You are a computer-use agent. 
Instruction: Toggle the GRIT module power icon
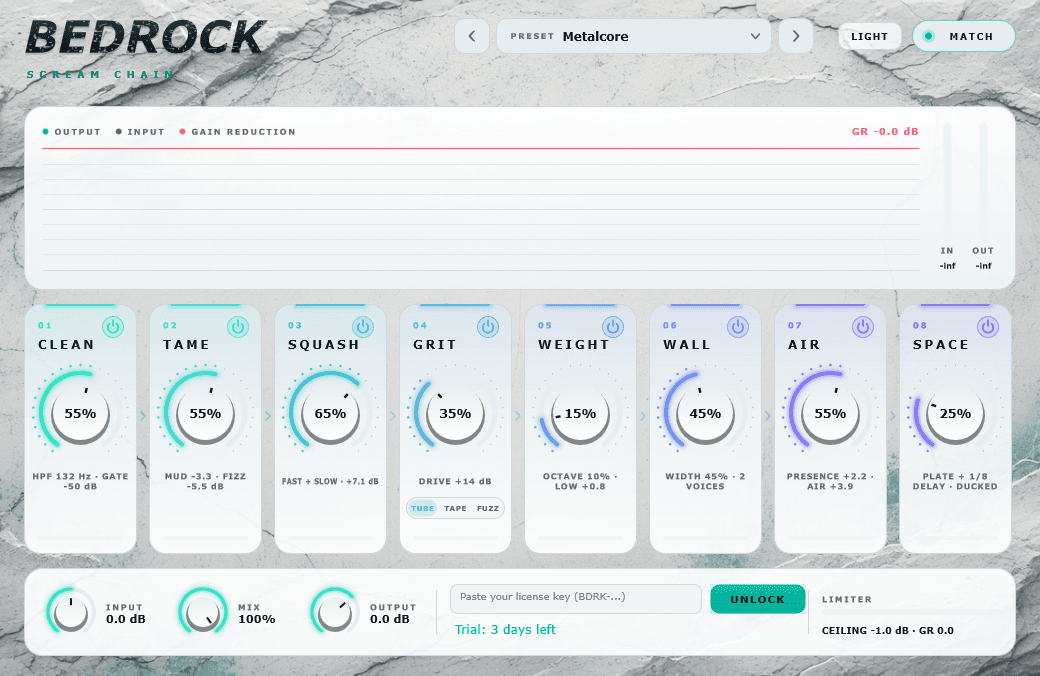click(x=488, y=326)
